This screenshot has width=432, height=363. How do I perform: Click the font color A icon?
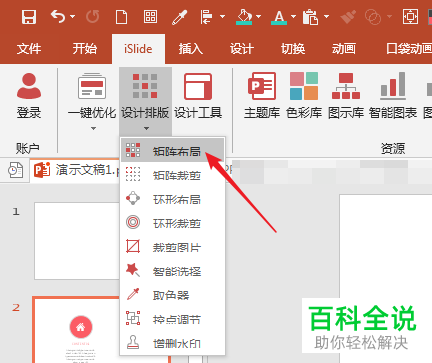pyautogui.click(x=279, y=17)
